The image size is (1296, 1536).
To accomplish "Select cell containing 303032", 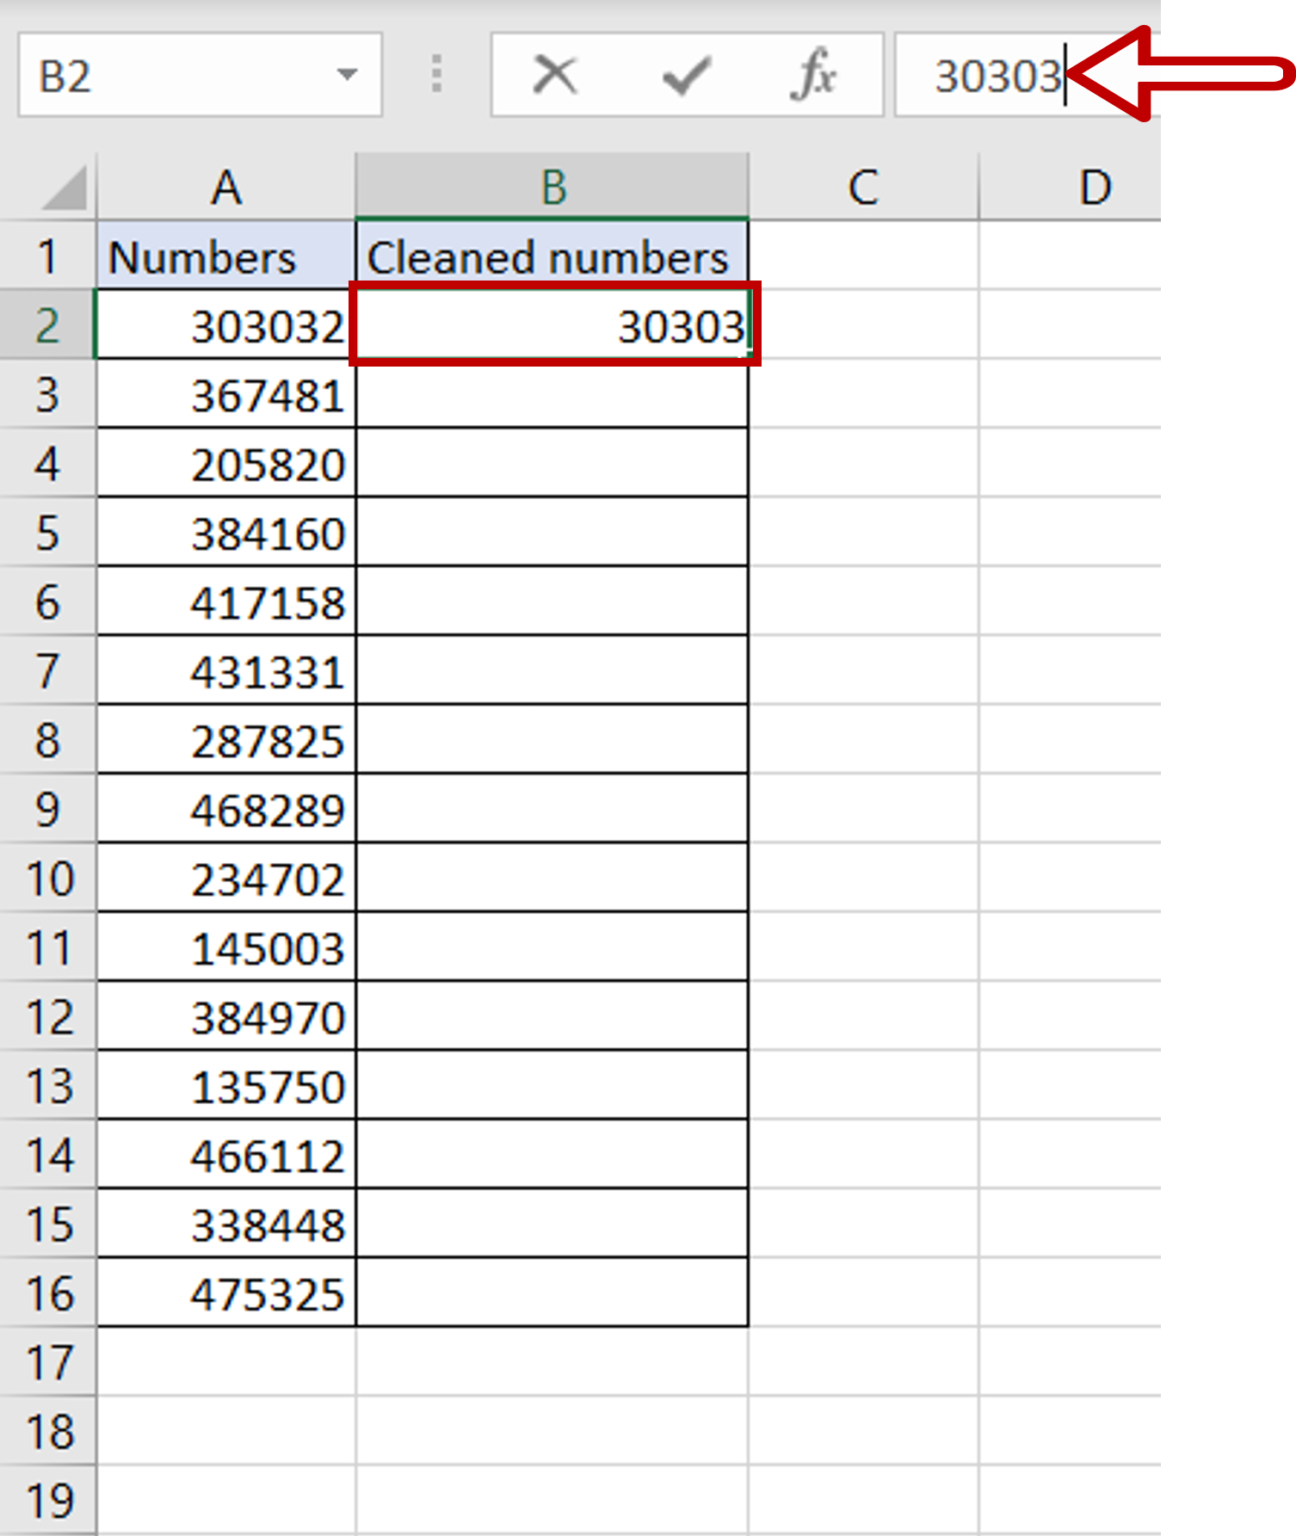I will click(226, 325).
